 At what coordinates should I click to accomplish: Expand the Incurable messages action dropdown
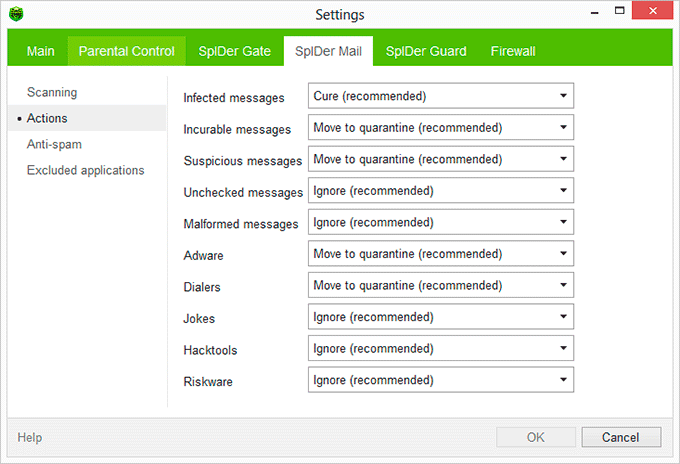tap(441, 127)
